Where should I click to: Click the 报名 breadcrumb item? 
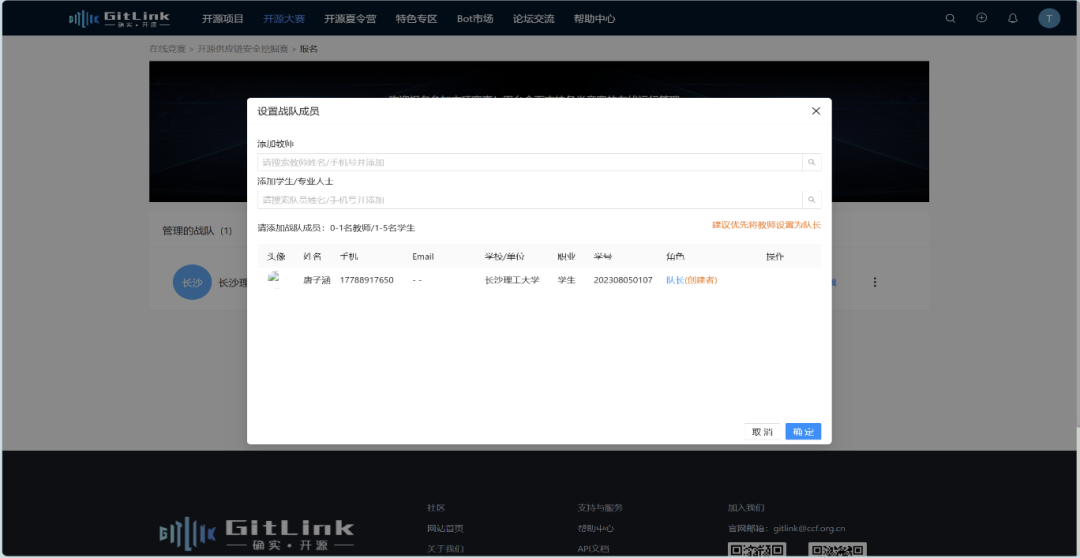[x=309, y=49]
